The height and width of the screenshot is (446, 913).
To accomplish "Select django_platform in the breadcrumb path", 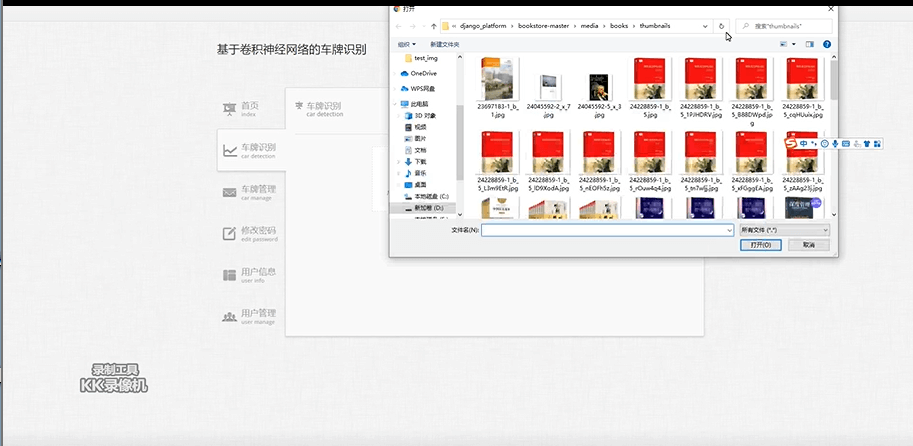I will click(483, 26).
